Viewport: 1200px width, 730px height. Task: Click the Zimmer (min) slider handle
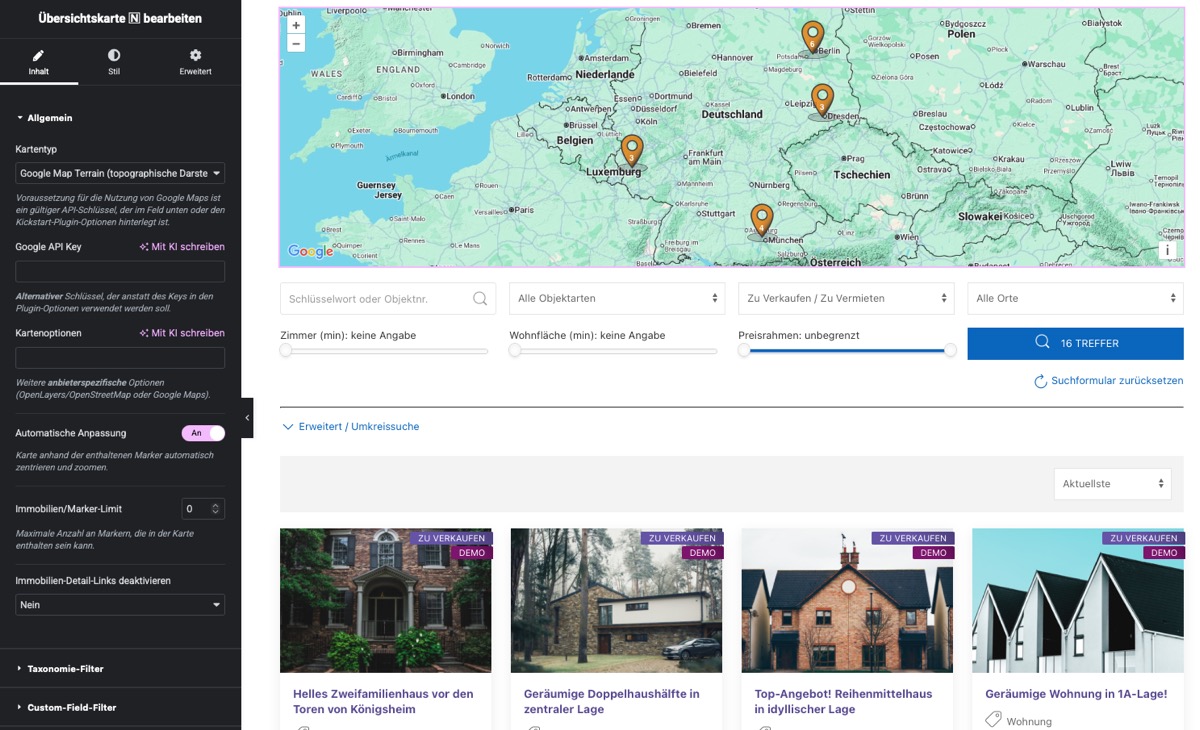click(286, 351)
